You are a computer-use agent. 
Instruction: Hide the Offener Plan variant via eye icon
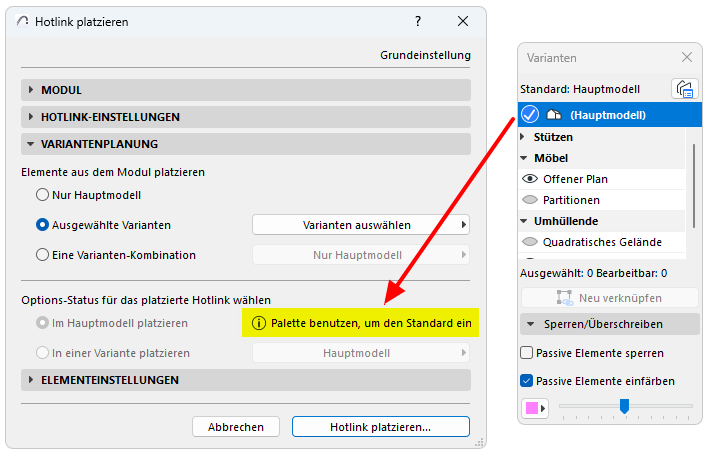click(x=530, y=179)
